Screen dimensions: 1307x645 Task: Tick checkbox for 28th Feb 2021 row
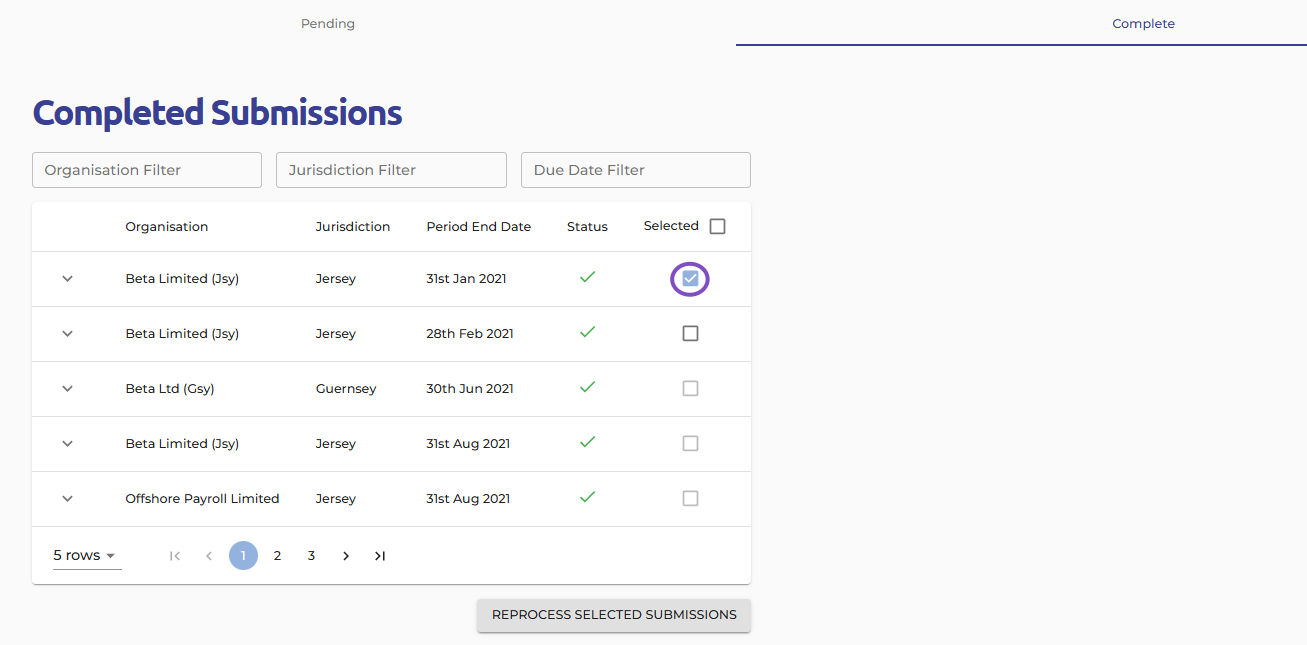690,334
